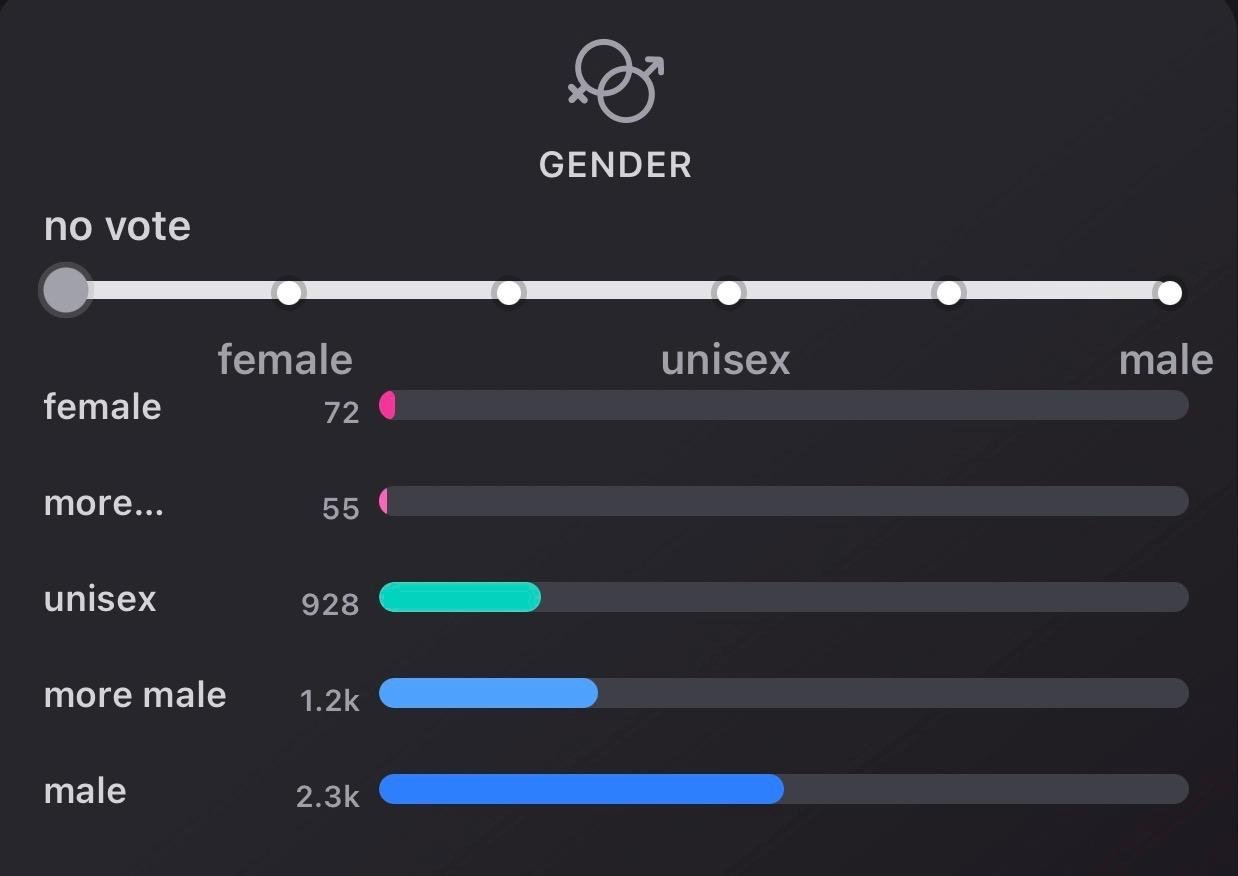Select the more female slider point
This screenshot has width=1238, height=876.
point(509,292)
